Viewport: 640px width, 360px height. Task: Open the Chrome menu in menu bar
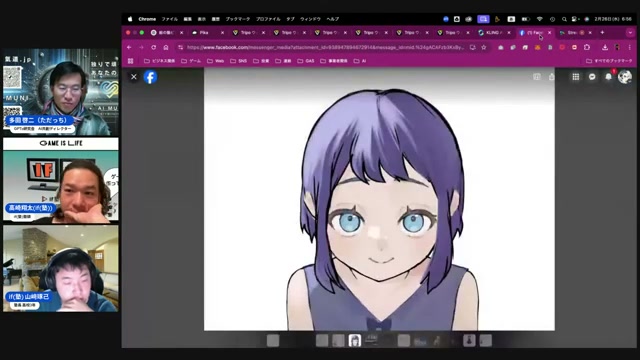(147, 19)
